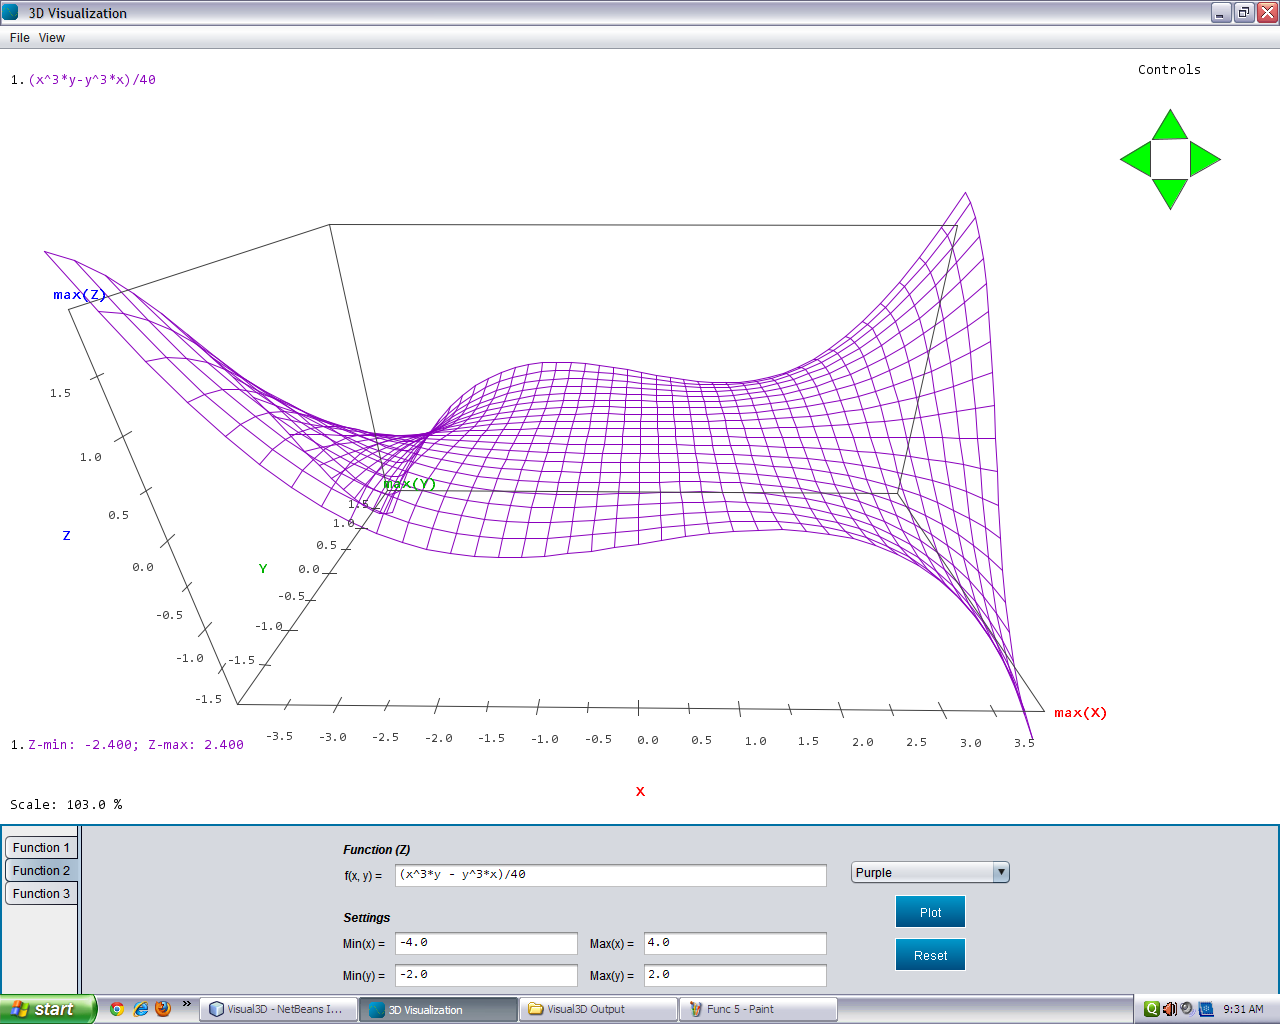Click the Plot button
The height and width of the screenshot is (1024, 1280).
[x=929, y=911]
